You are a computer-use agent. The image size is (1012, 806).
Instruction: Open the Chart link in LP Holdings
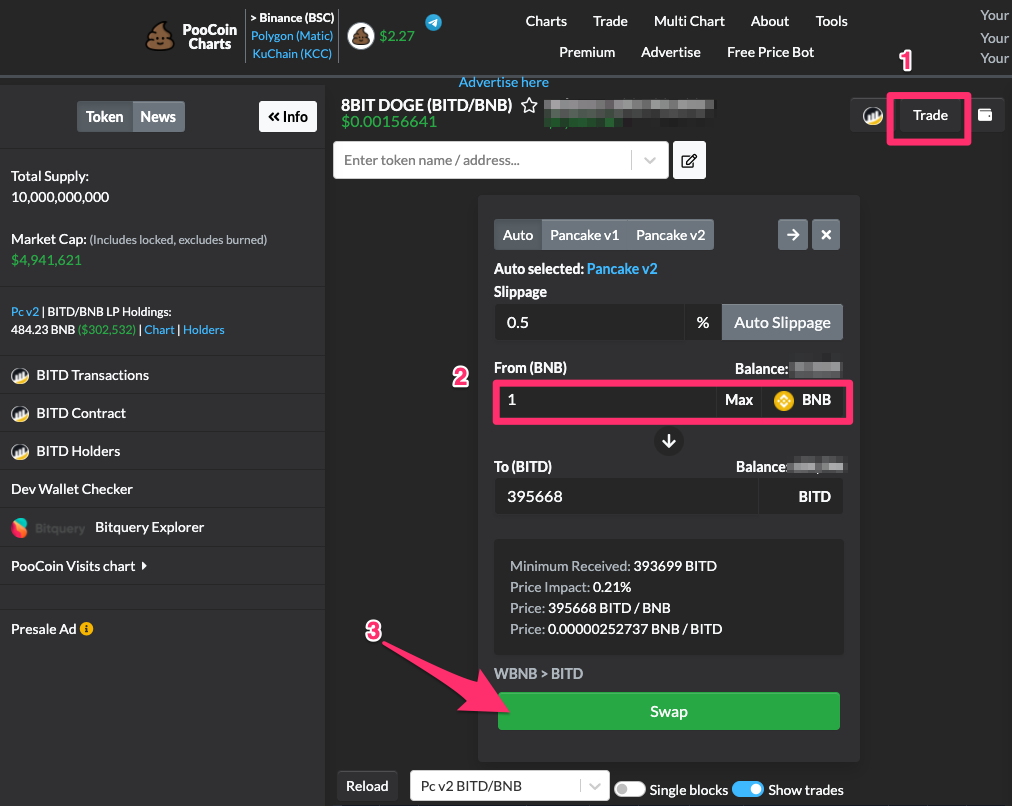159,330
